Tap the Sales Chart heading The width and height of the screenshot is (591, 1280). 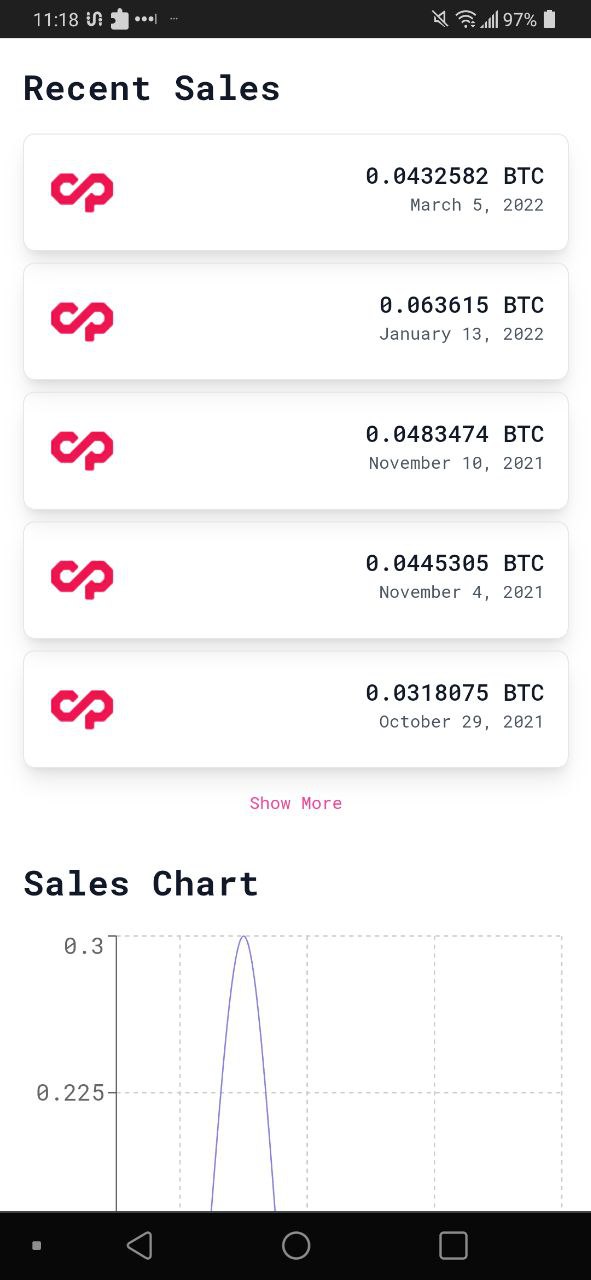coord(141,884)
